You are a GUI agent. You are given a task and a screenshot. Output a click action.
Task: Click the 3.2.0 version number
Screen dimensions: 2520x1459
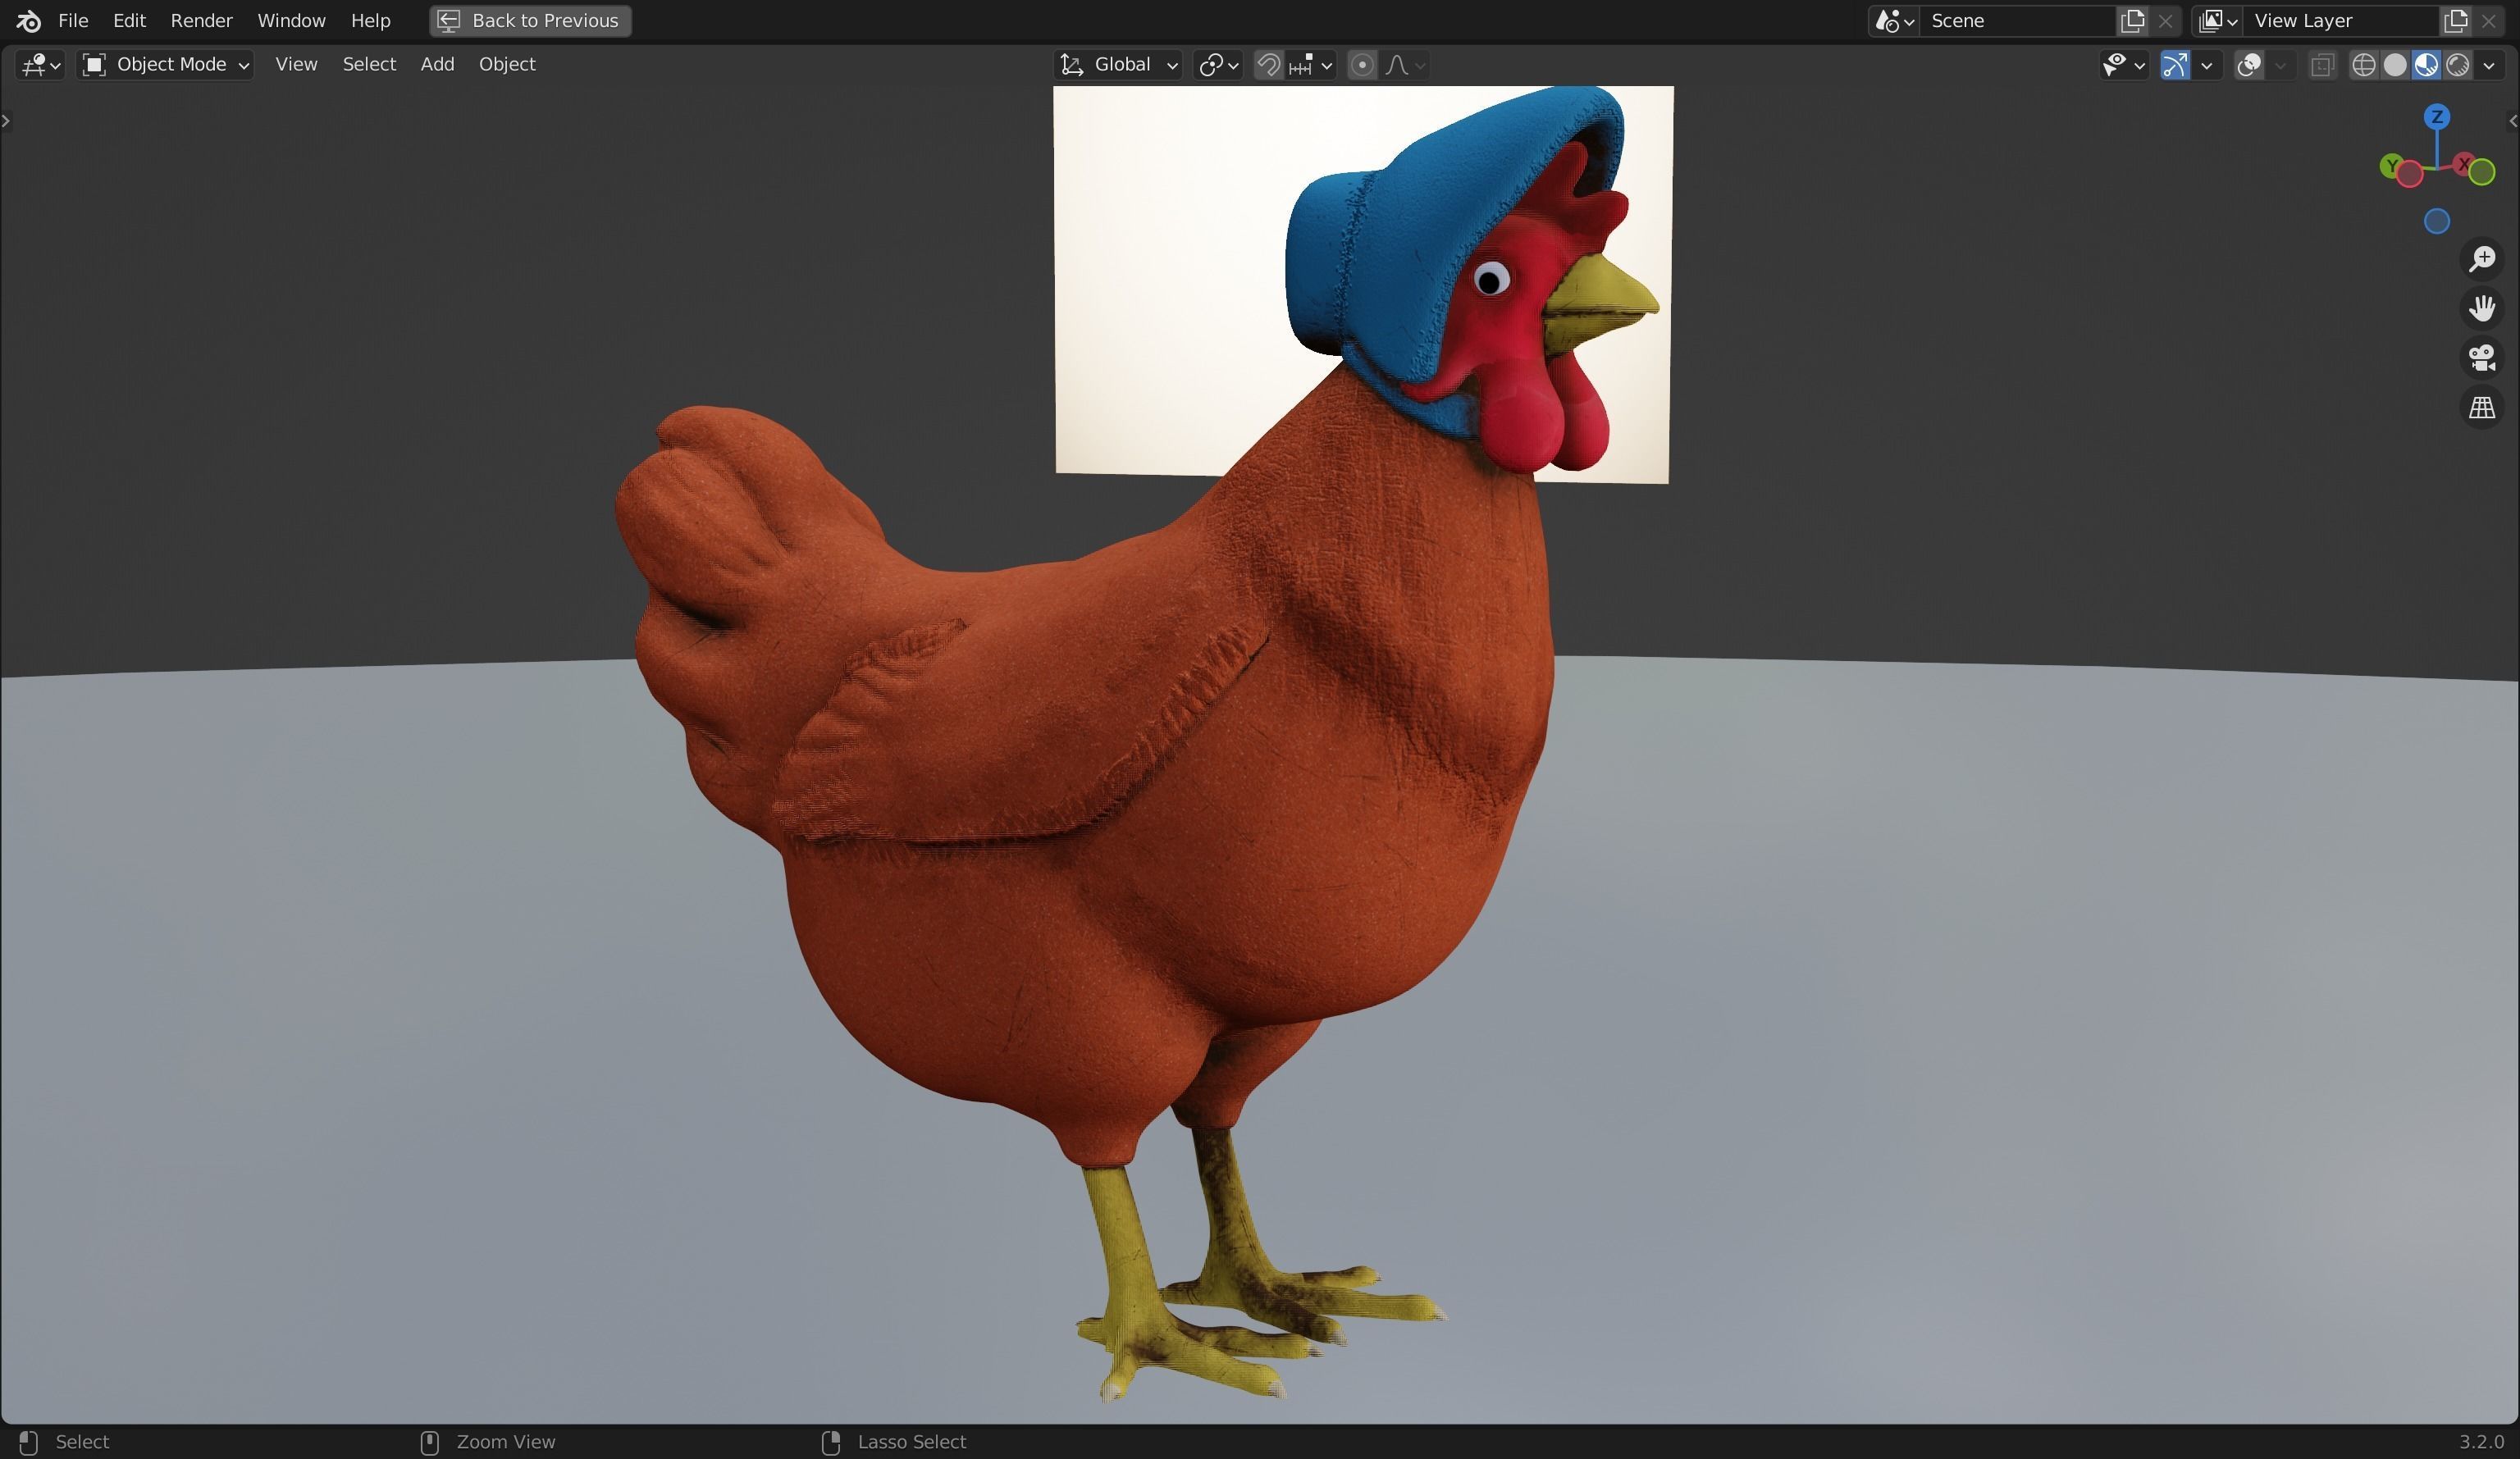(2481, 1442)
